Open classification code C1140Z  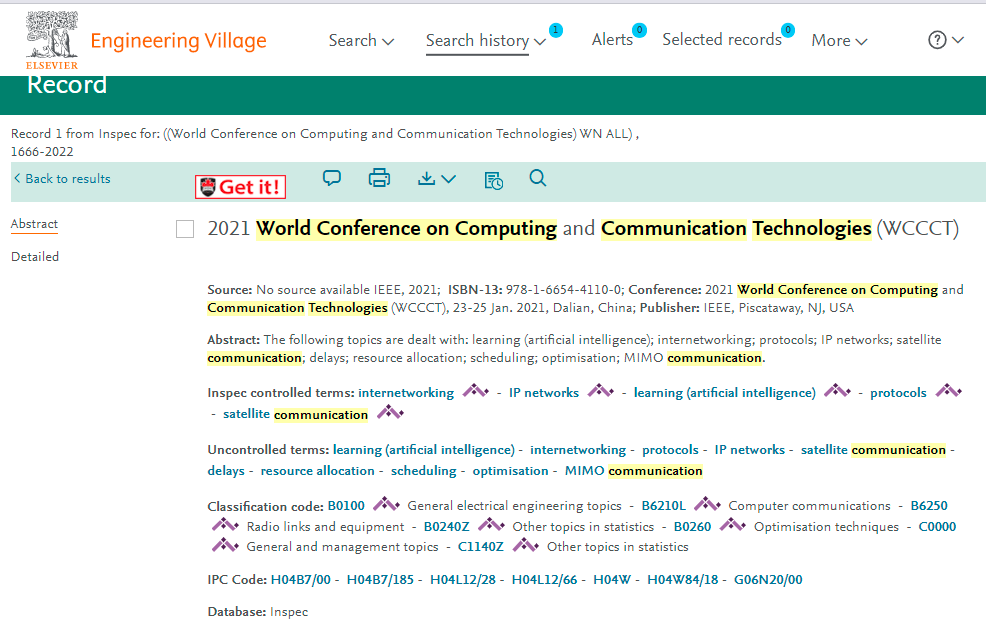point(481,547)
